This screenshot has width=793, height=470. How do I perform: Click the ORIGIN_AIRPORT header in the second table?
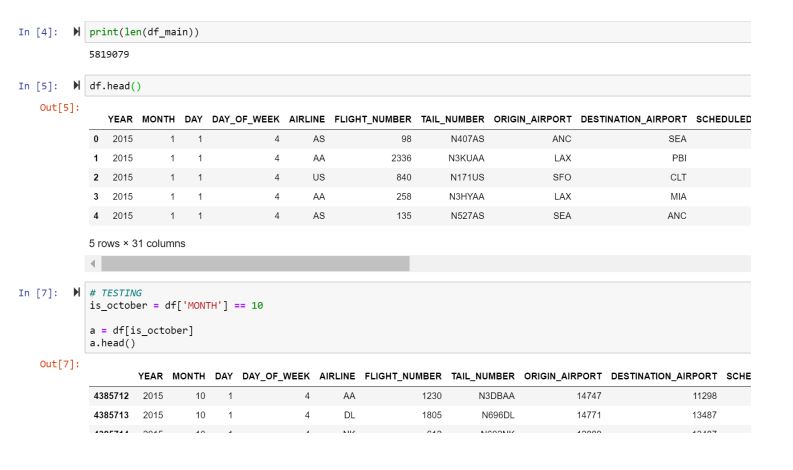tap(562, 376)
